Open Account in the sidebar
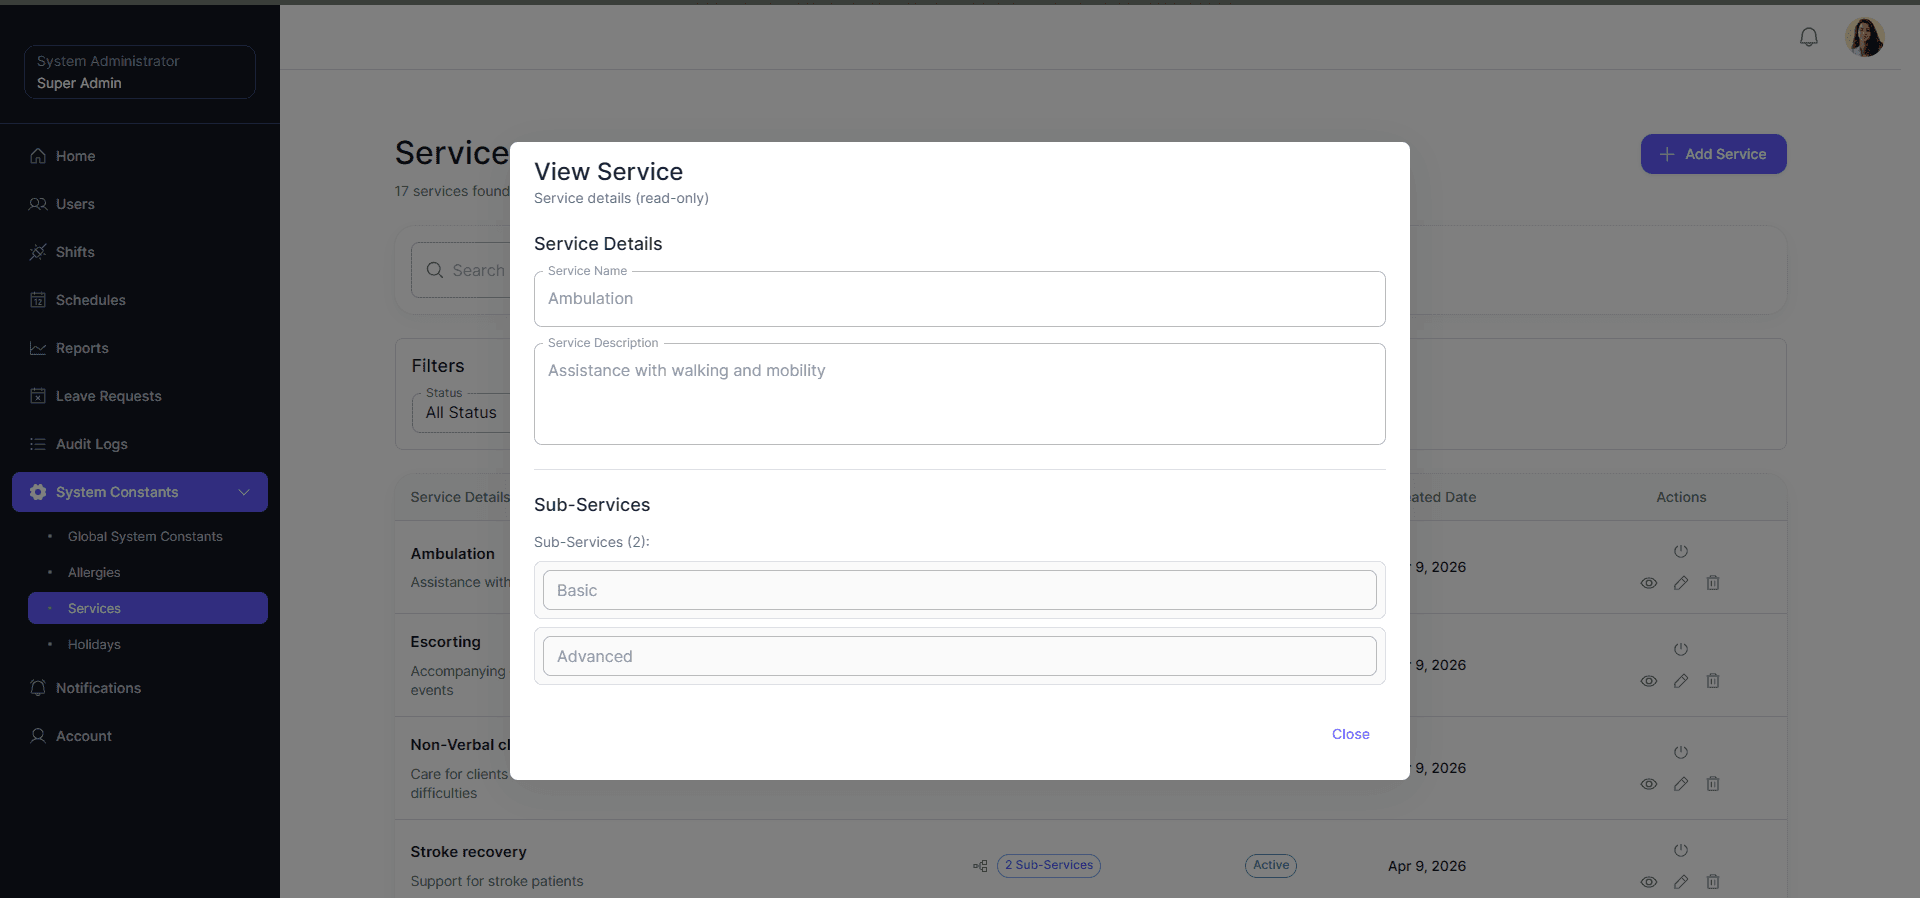 coord(140,736)
